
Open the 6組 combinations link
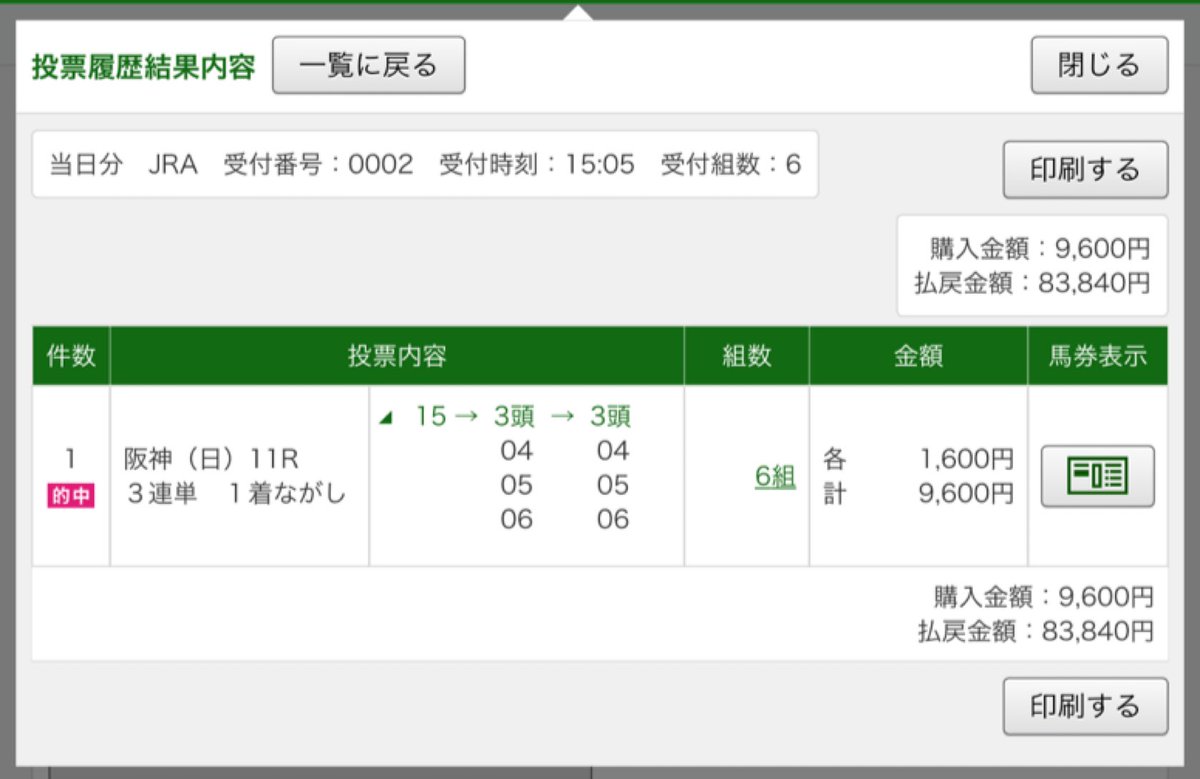coord(775,477)
